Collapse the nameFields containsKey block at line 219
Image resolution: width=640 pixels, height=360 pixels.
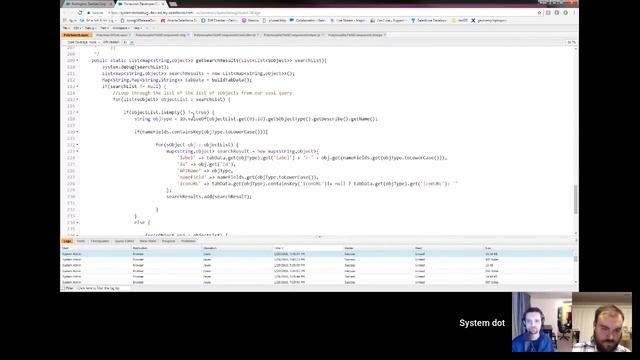[x=78, y=132]
